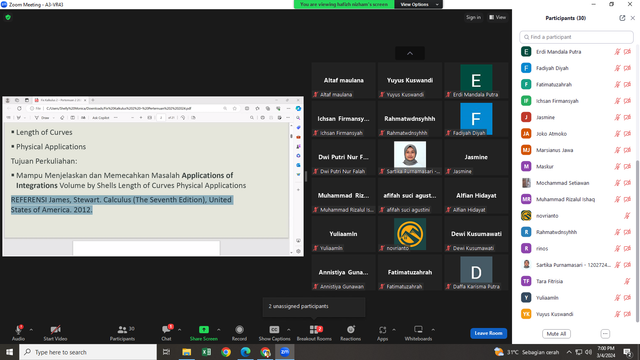The image size is (640, 360).
Task: Expand Whiteboards options arrow
Action: [433, 329]
